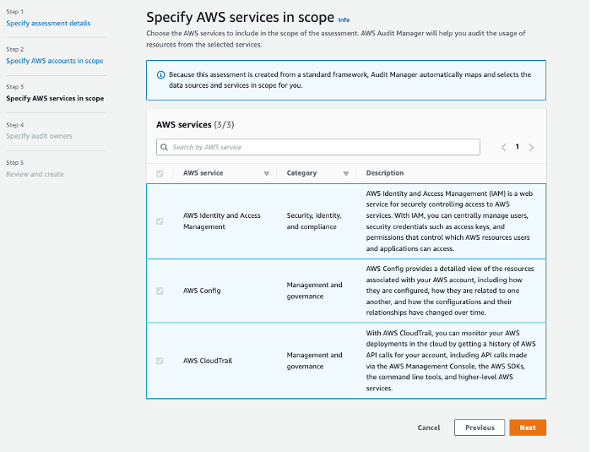This screenshot has height=452, width=591.
Task: Toggle the AWS Config row checkbox
Action: click(x=160, y=291)
